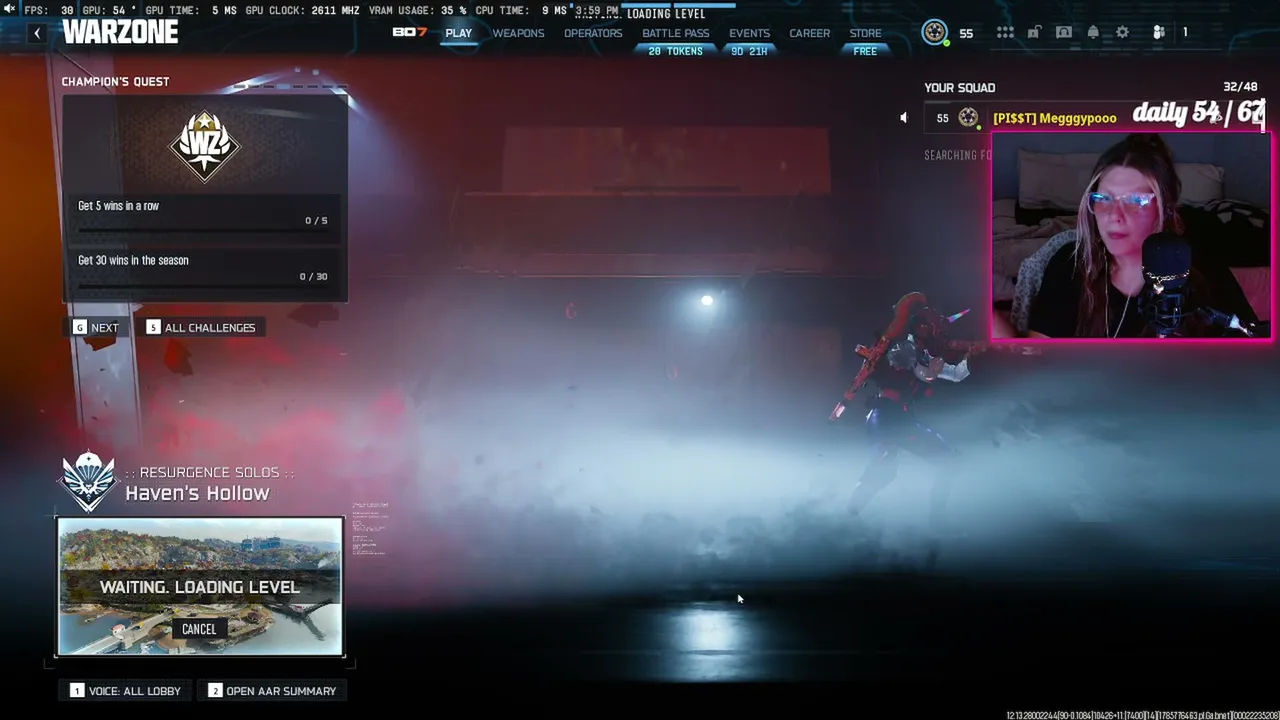Open settings gear icon
The width and height of the screenshot is (1280, 720).
click(x=1123, y=32)
